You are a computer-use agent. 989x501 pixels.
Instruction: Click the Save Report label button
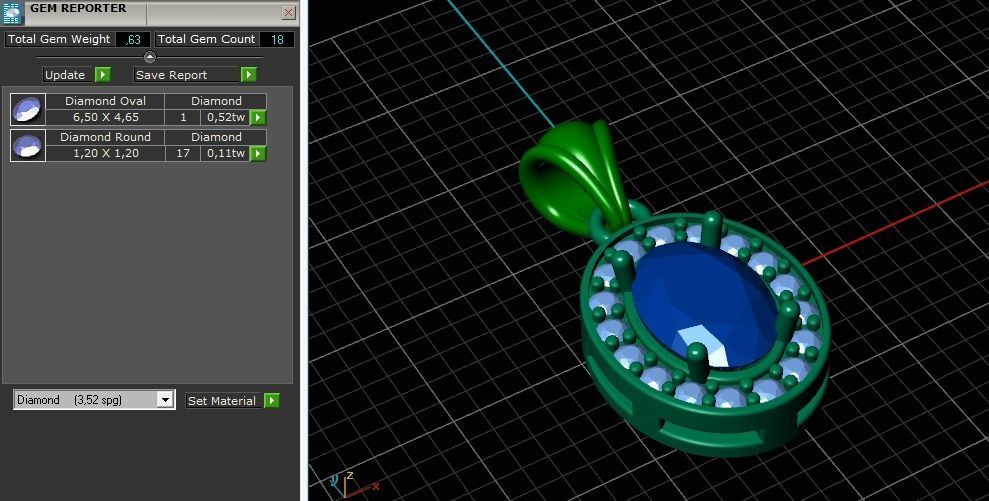coord(187,74)
